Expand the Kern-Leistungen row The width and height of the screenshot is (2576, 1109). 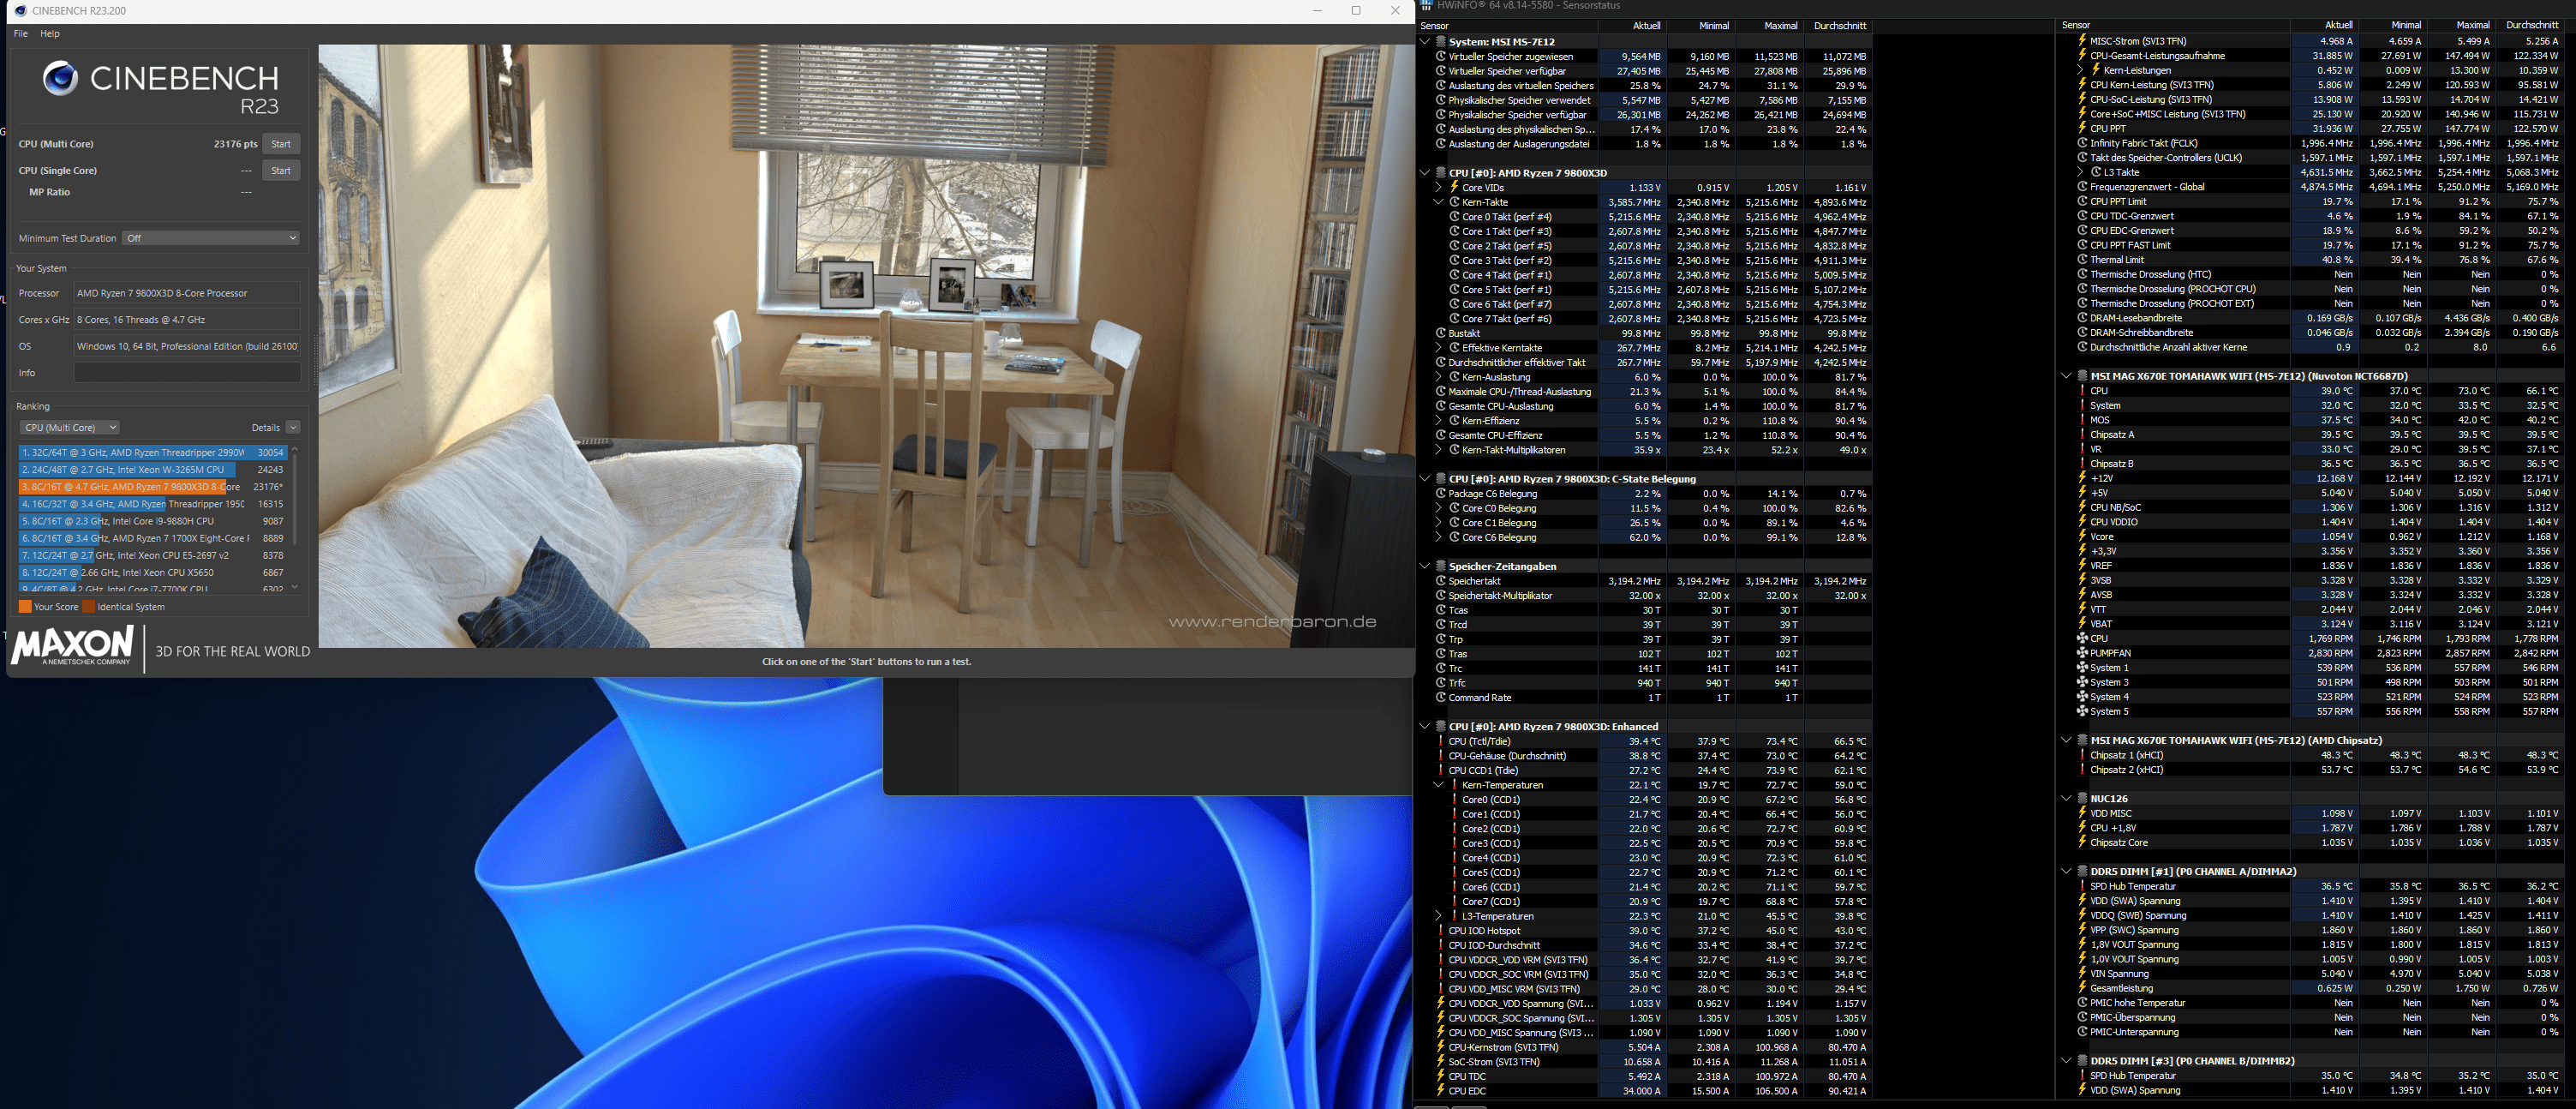coord(2080,70)
